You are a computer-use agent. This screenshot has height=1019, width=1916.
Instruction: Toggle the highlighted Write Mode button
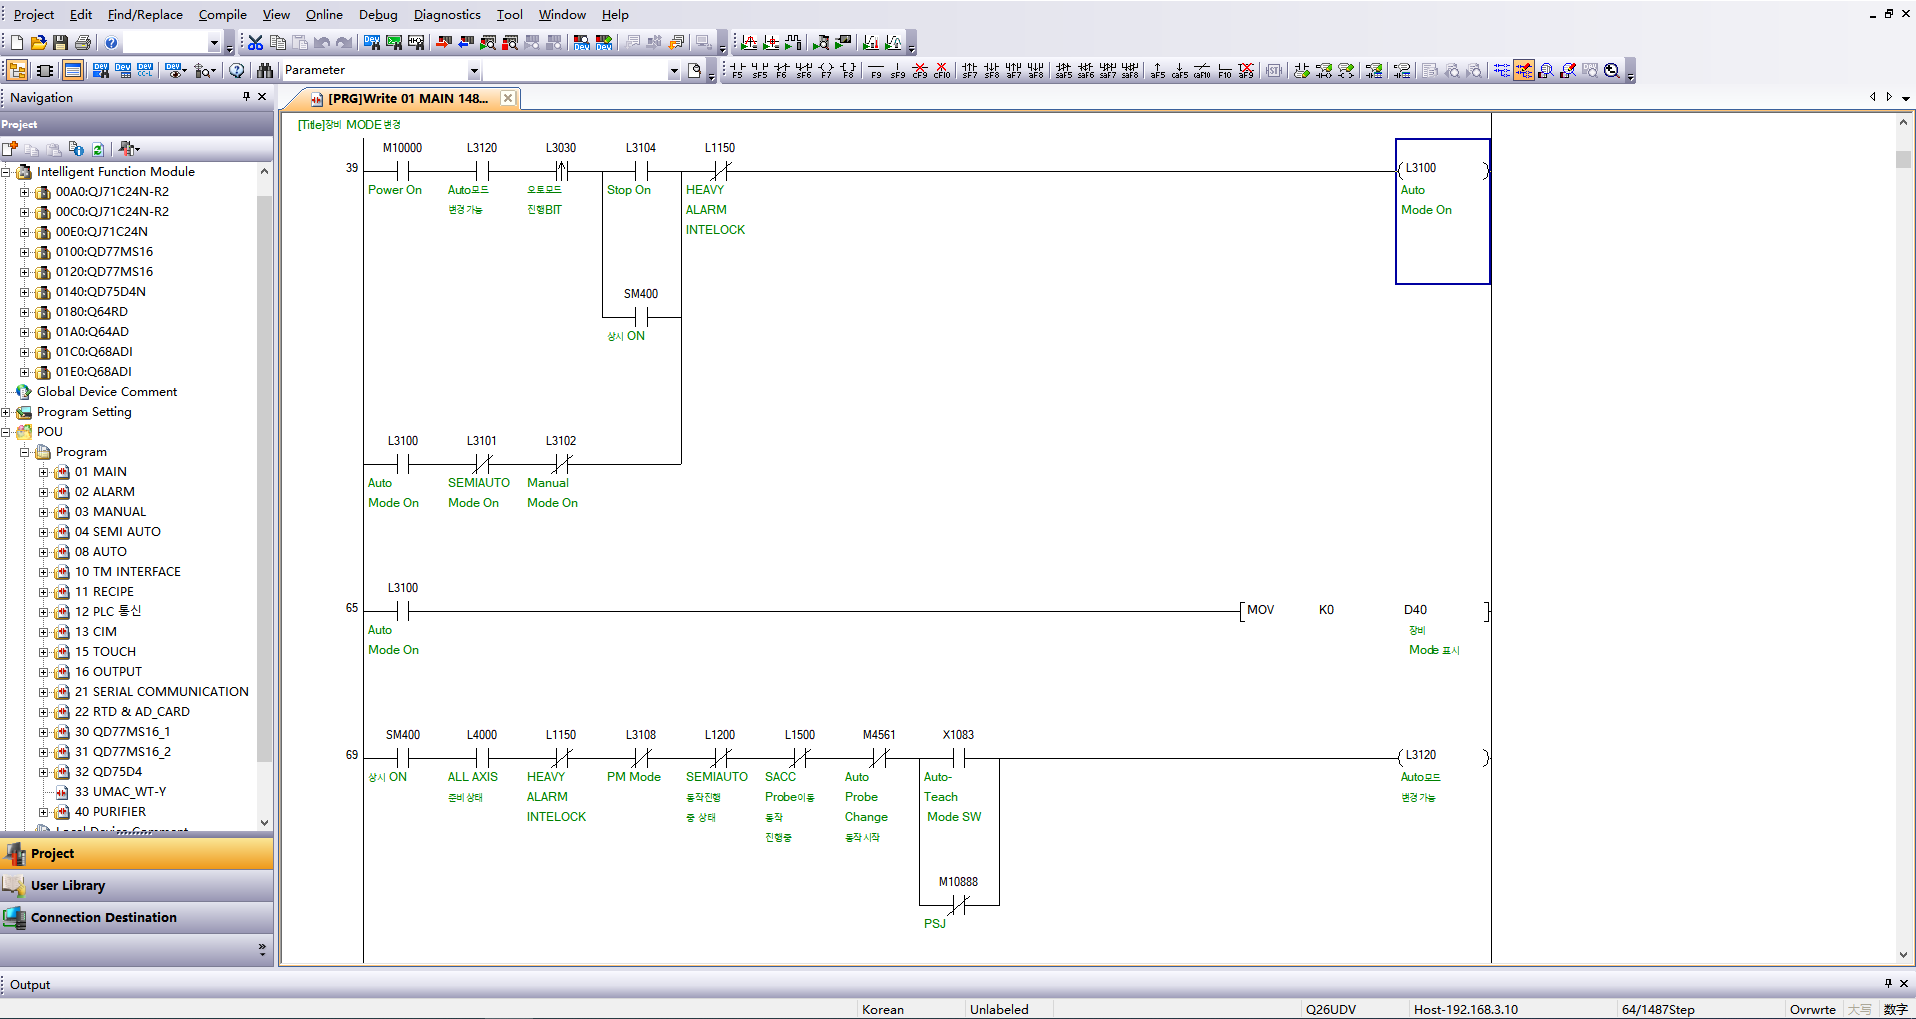tap(1523, 70)
